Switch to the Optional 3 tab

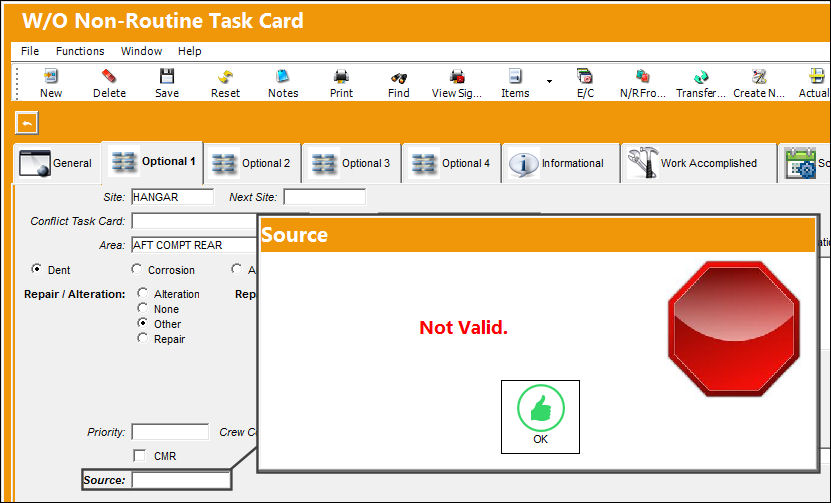352,163
